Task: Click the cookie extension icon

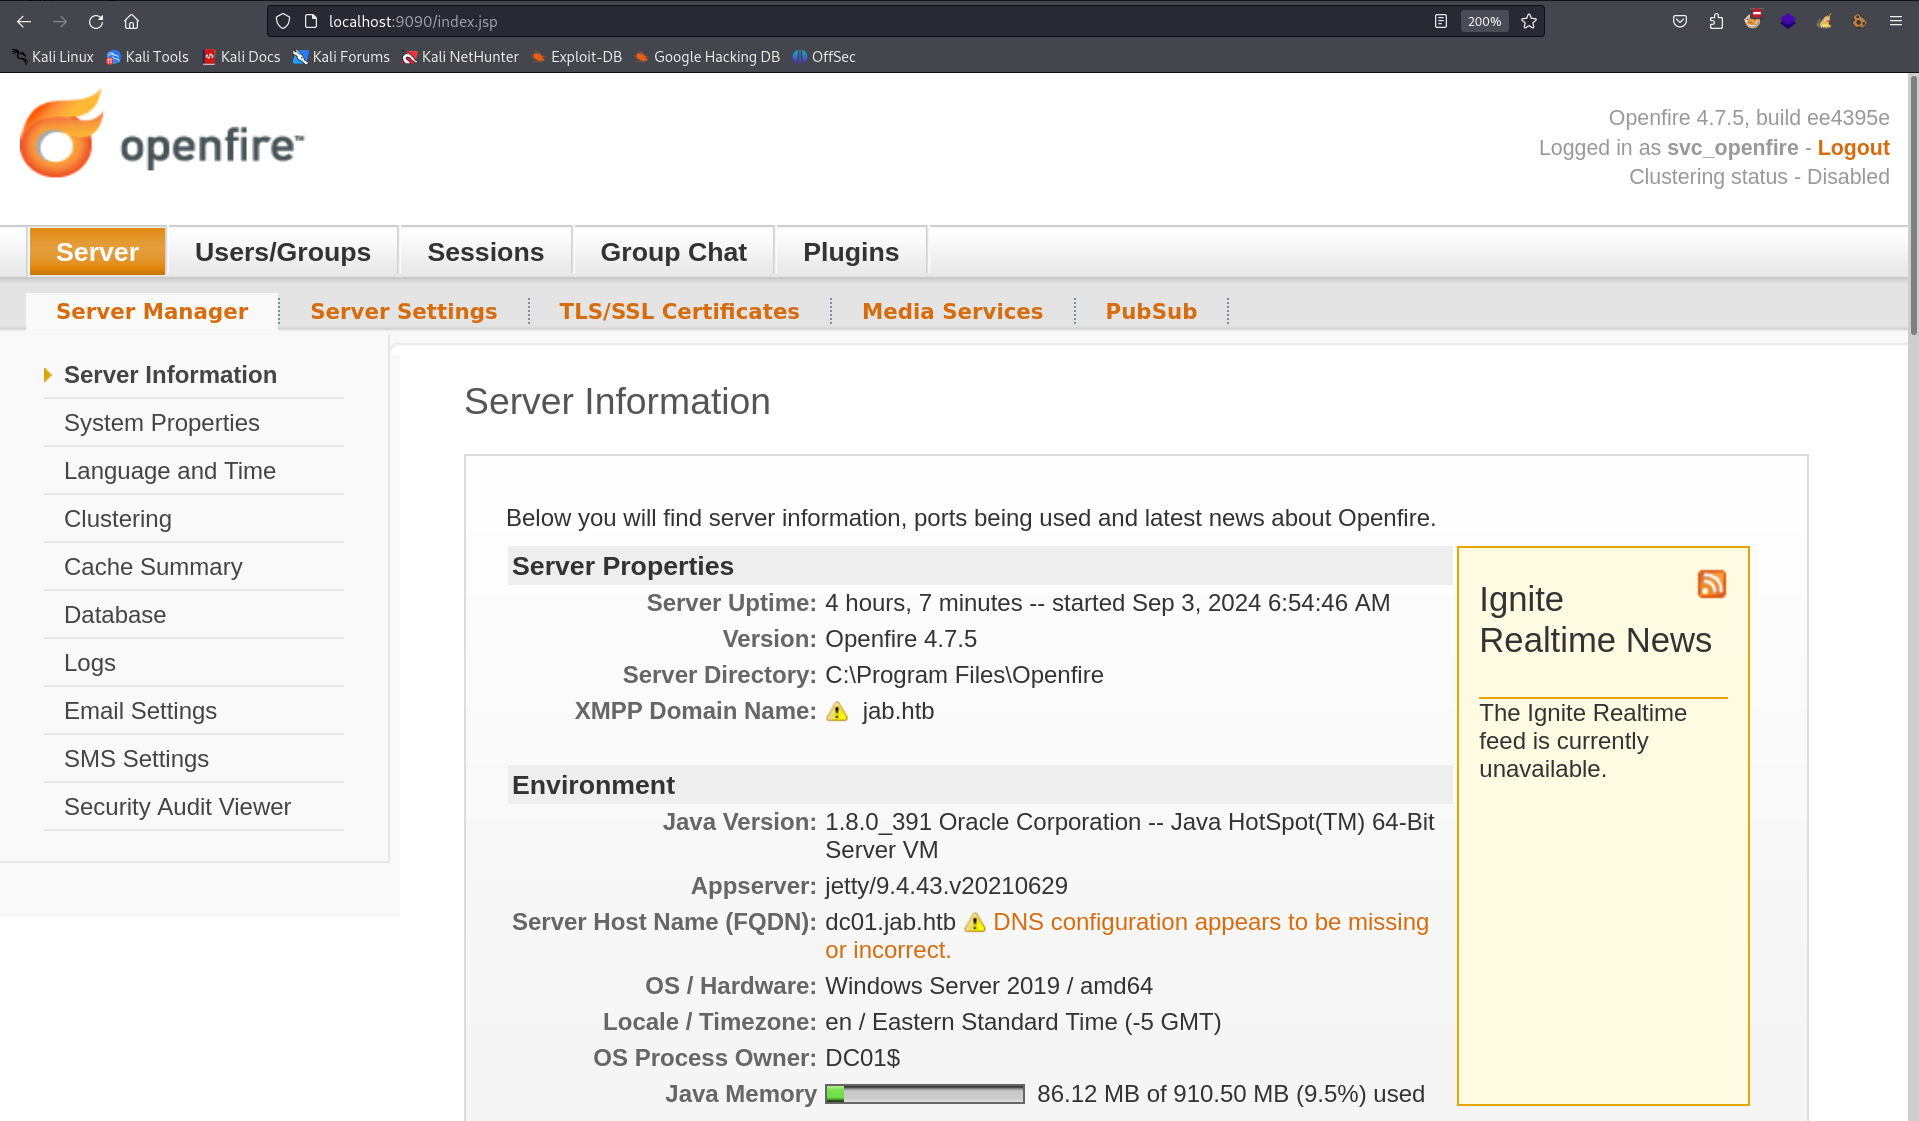Action: tap(1859, 21)
